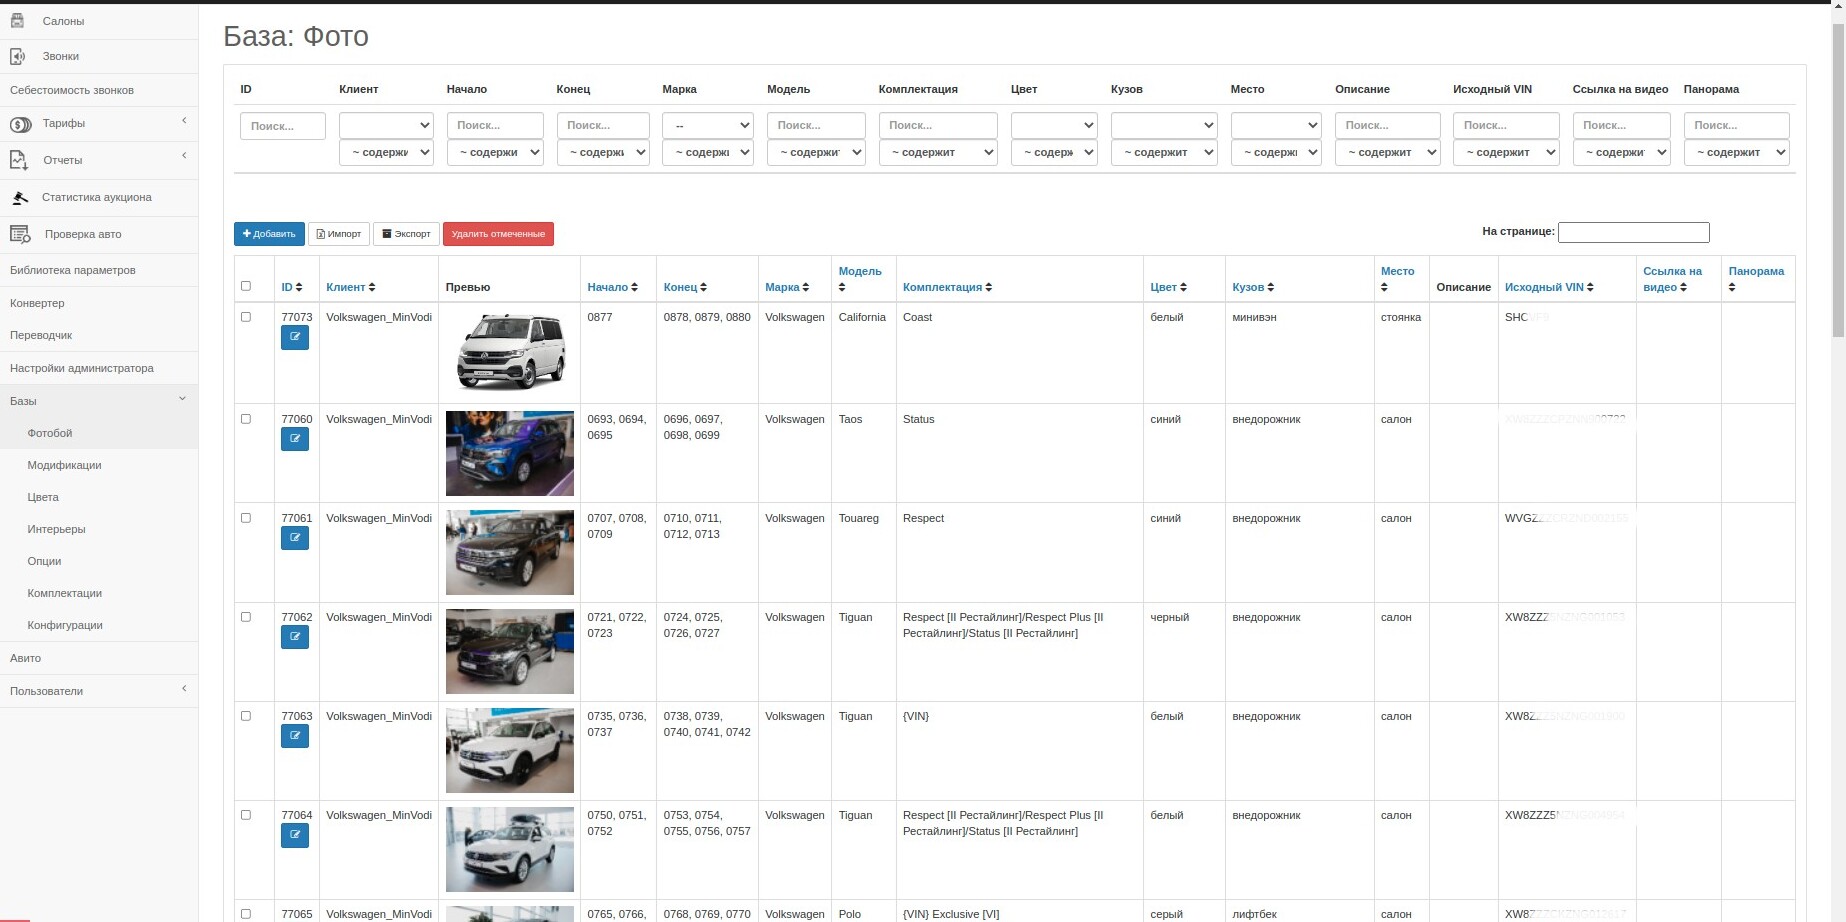Viewport: 1846px width, 922px height.
Task: Open the Авито sidebar item
Action: [x=25, y=658]
